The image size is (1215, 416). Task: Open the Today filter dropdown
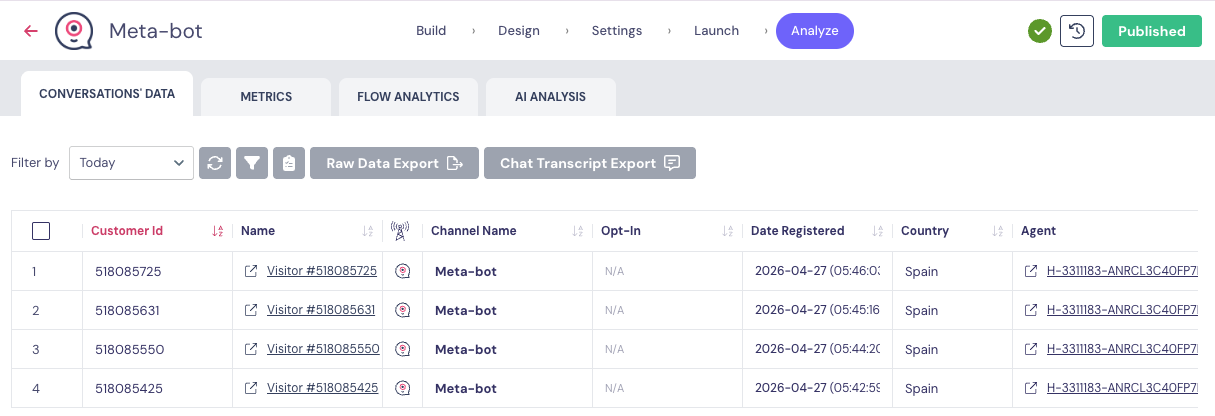(x=131, y=163)
